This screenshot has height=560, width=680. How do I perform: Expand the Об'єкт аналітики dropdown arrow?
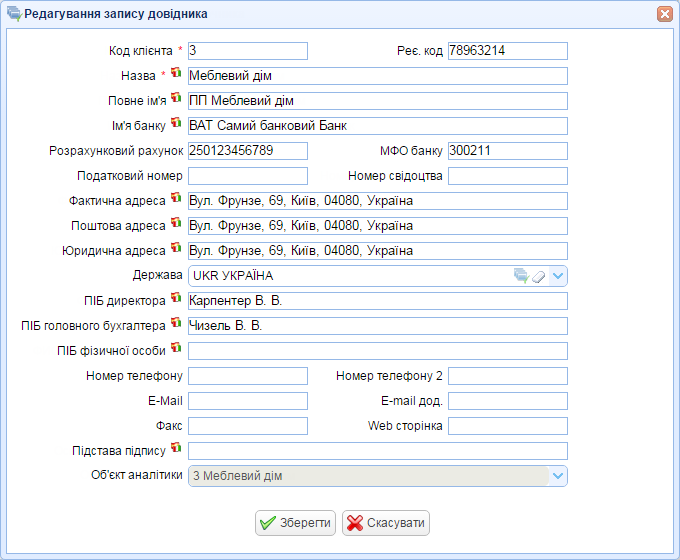pyautogui.click(x=558, y=476)
